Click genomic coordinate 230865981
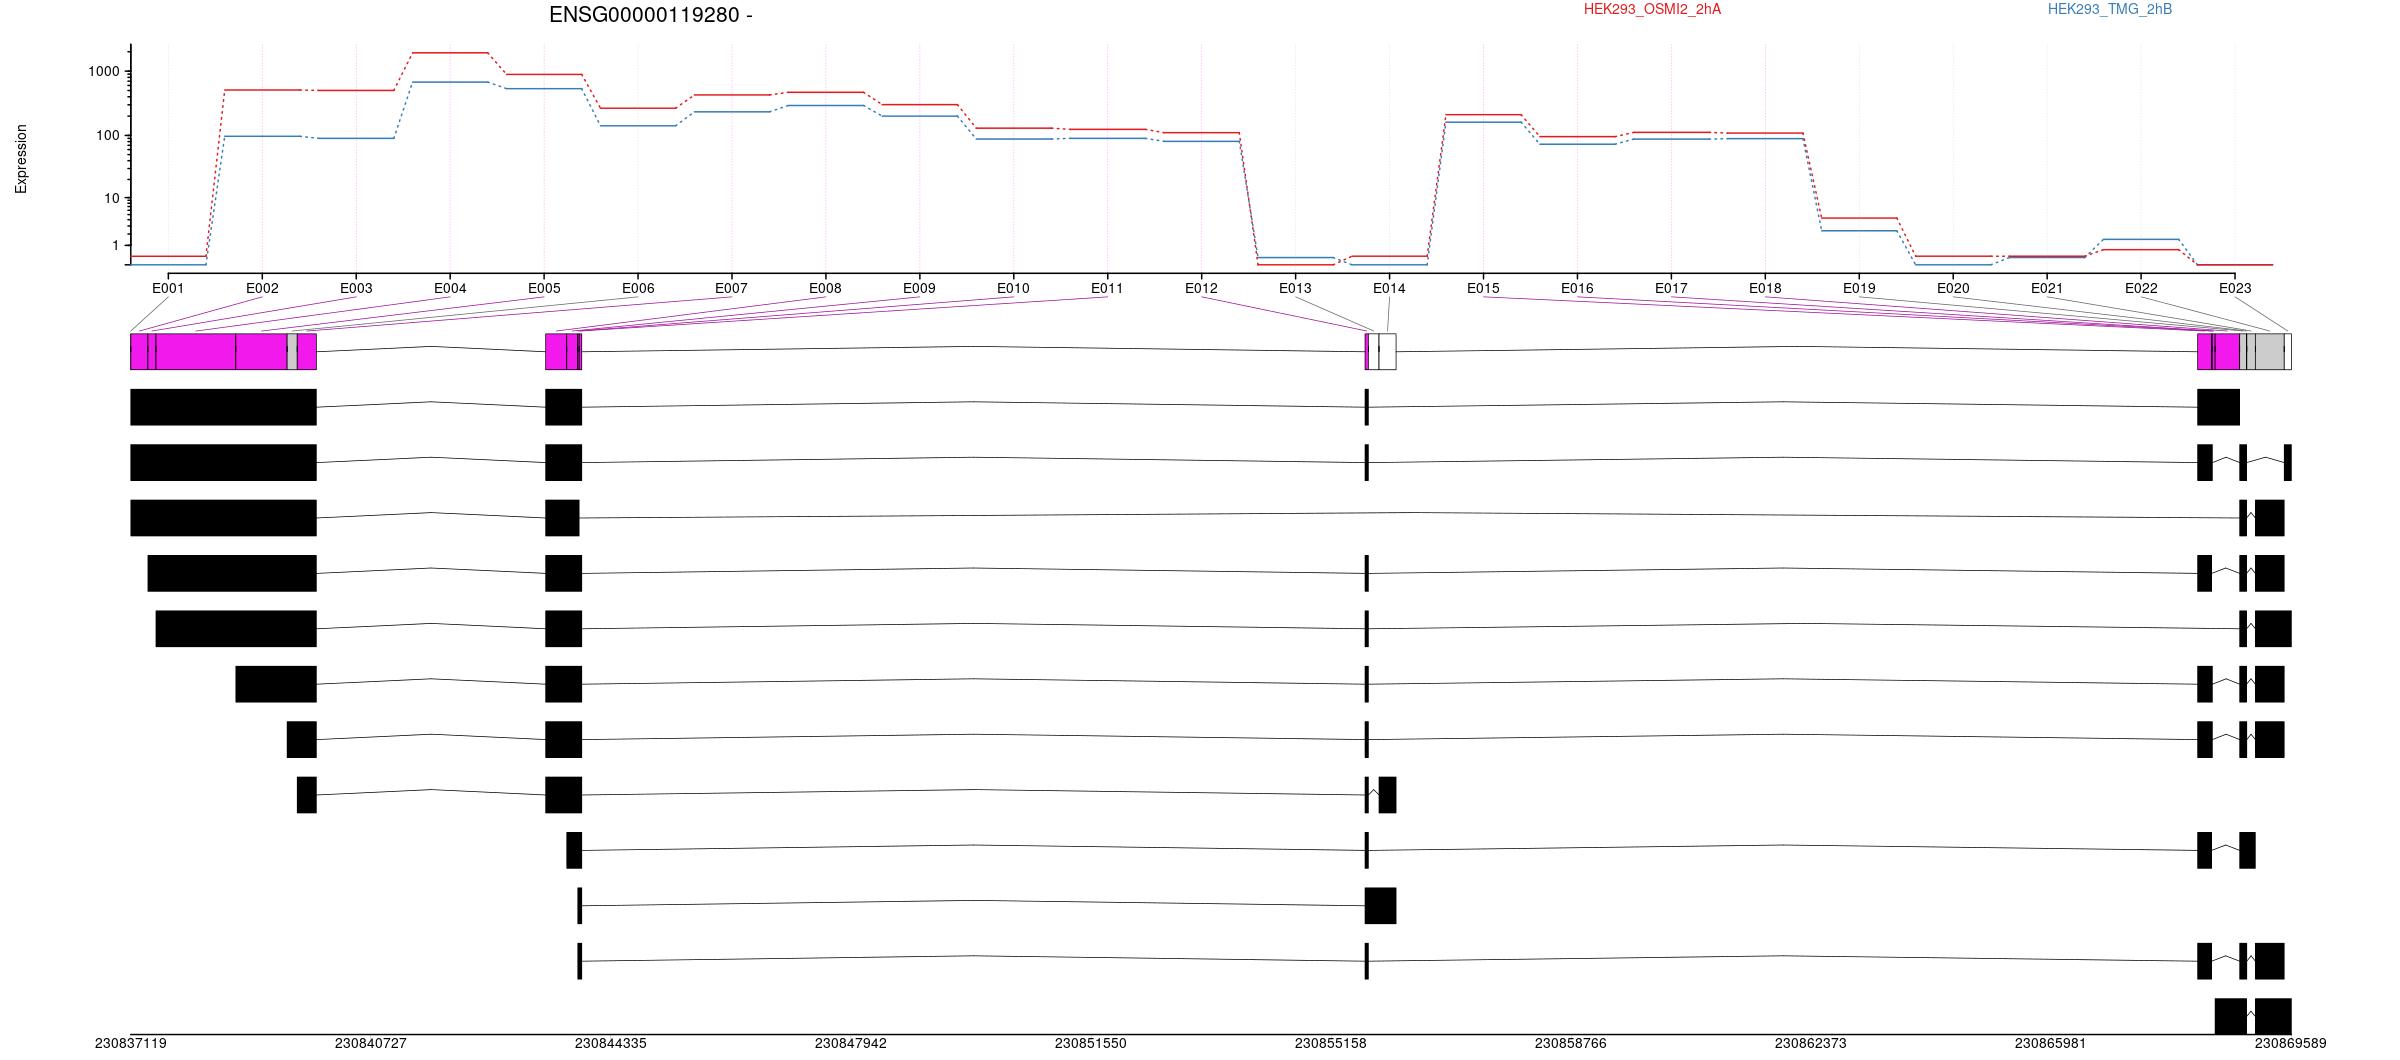The height and width of the screenshot is (1060, 2400). [2051, 1043]
